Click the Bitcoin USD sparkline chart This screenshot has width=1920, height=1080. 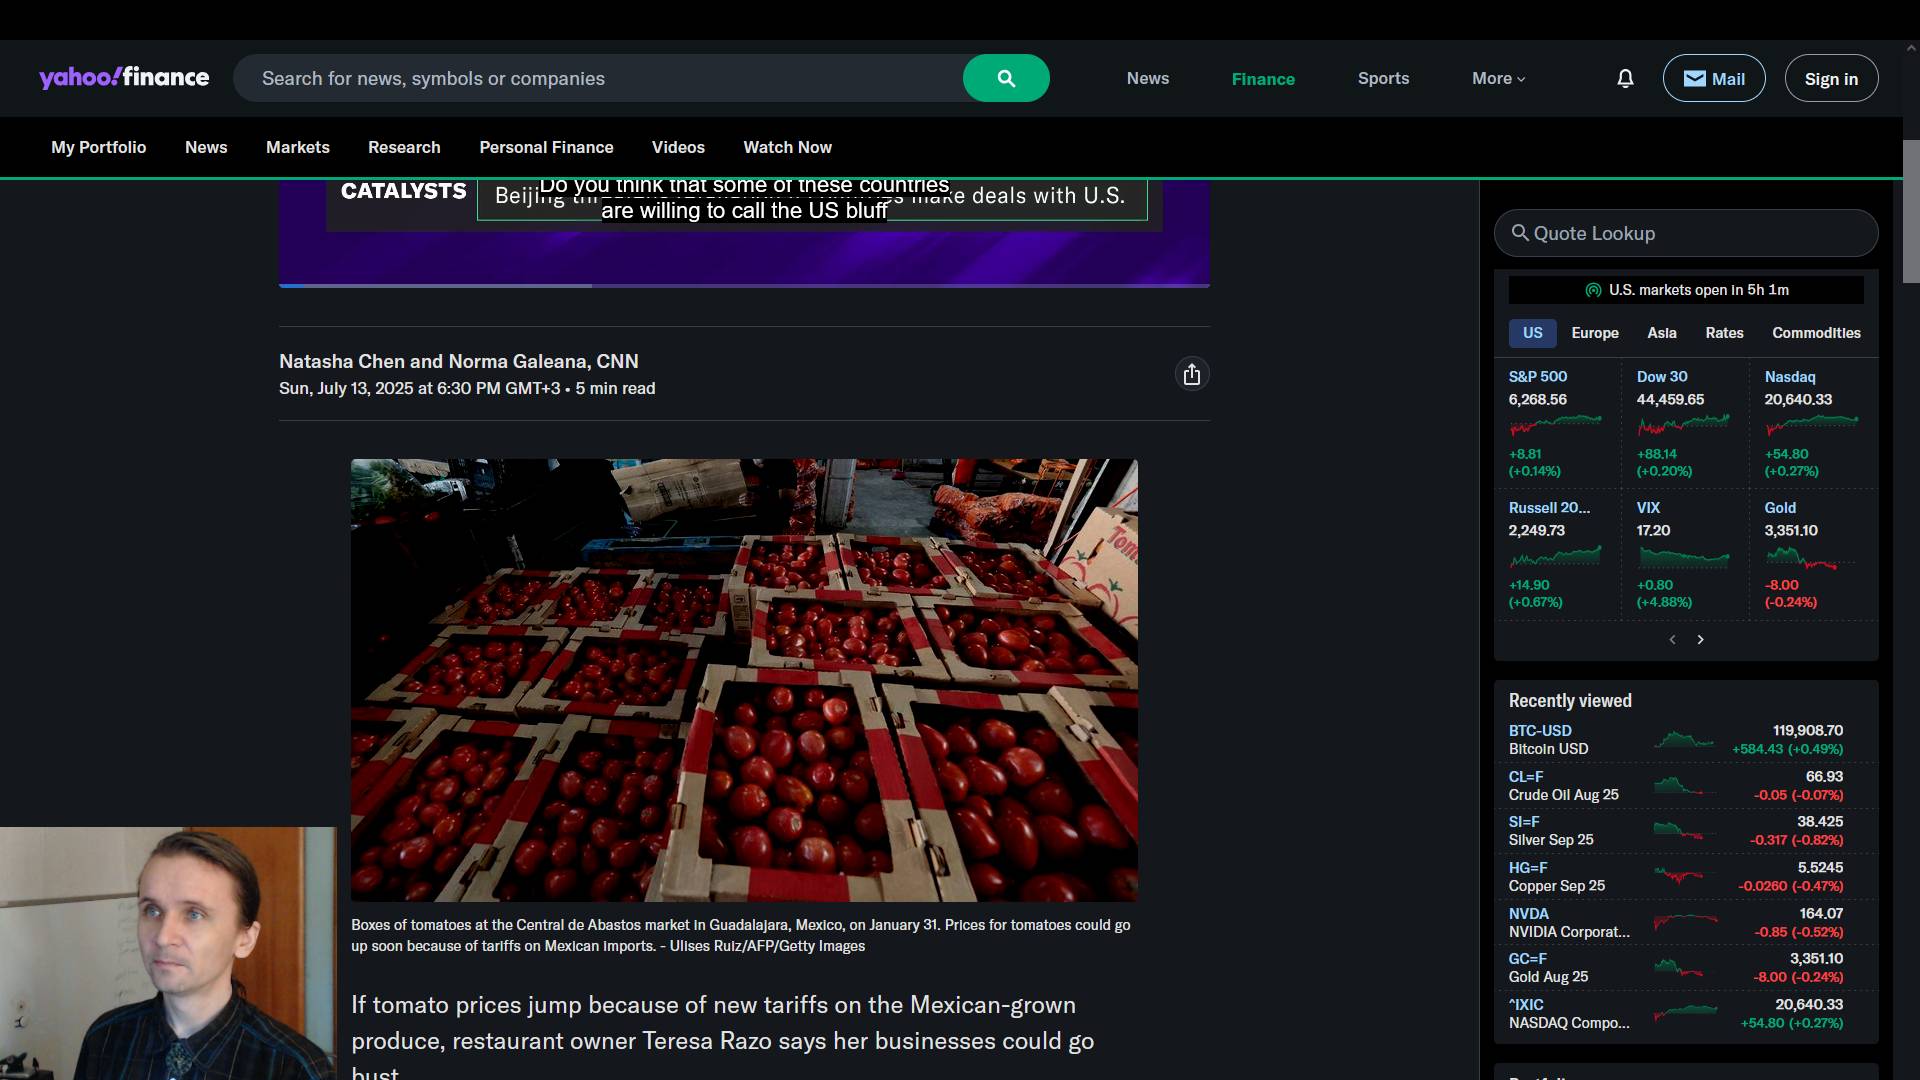(x=1683, y=740)
